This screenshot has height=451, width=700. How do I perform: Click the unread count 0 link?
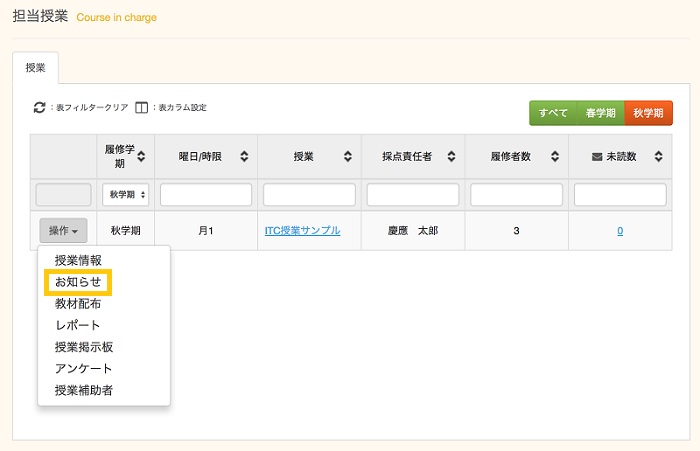620,231
